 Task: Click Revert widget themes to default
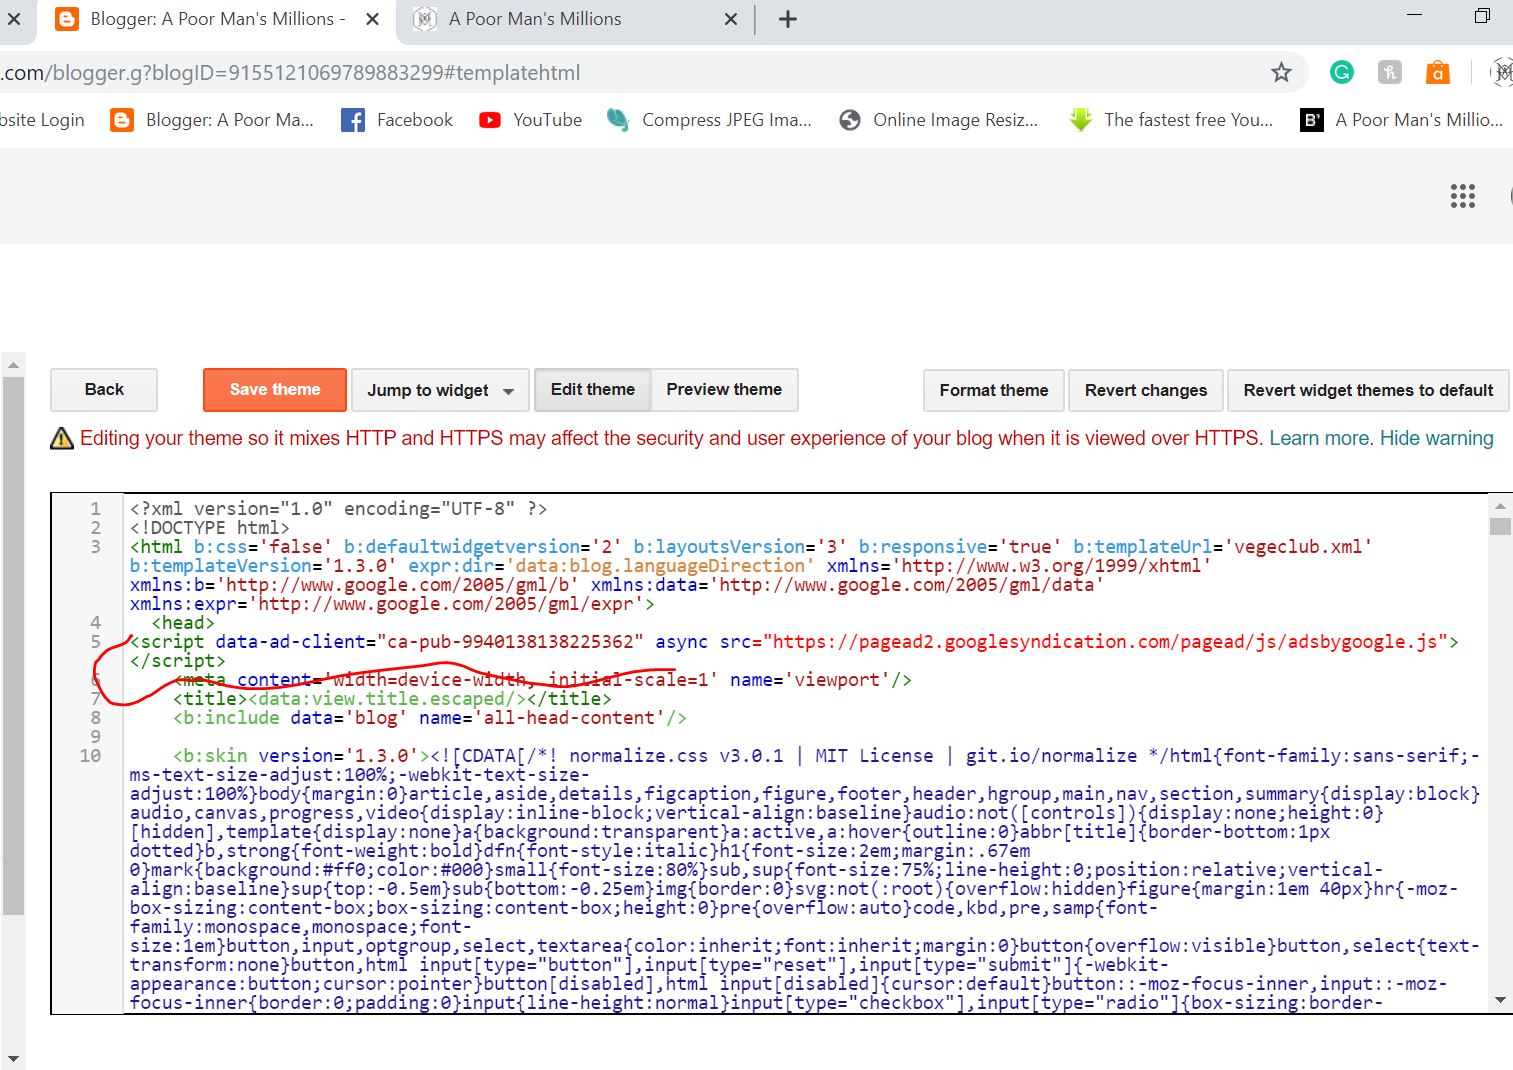point(1368,390)
